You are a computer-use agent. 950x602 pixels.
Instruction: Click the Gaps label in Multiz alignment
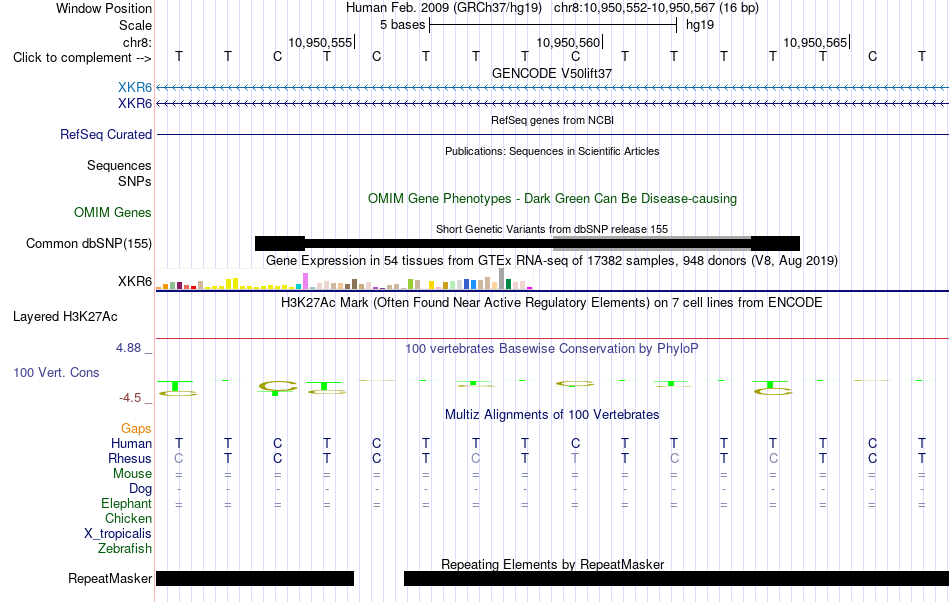(136, 428)
